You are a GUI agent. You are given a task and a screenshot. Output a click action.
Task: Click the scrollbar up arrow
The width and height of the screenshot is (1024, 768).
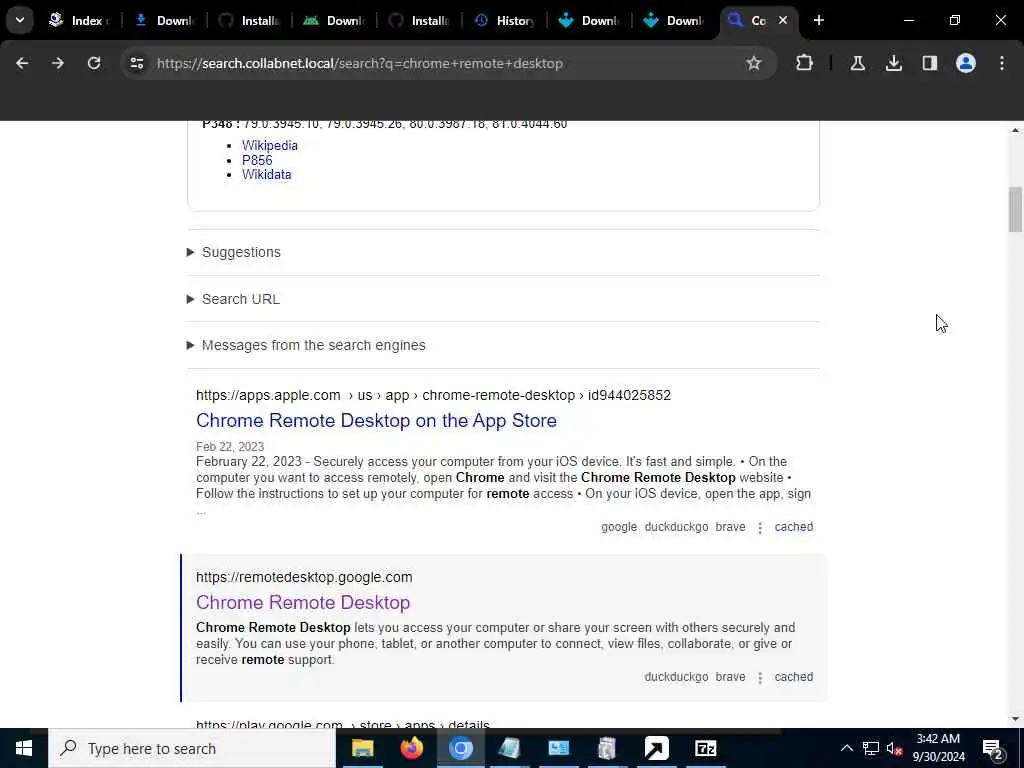click(x=1015, y=130)
